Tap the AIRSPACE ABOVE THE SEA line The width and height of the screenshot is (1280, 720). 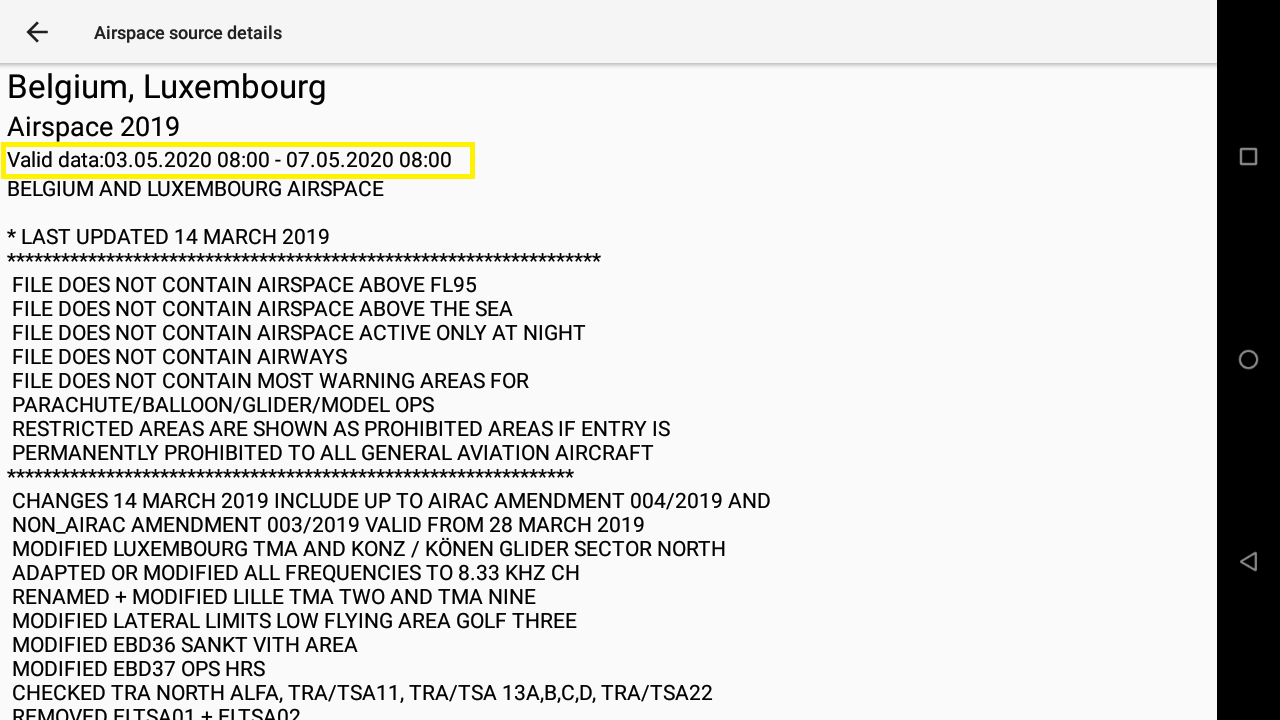[x=262, y=309]
